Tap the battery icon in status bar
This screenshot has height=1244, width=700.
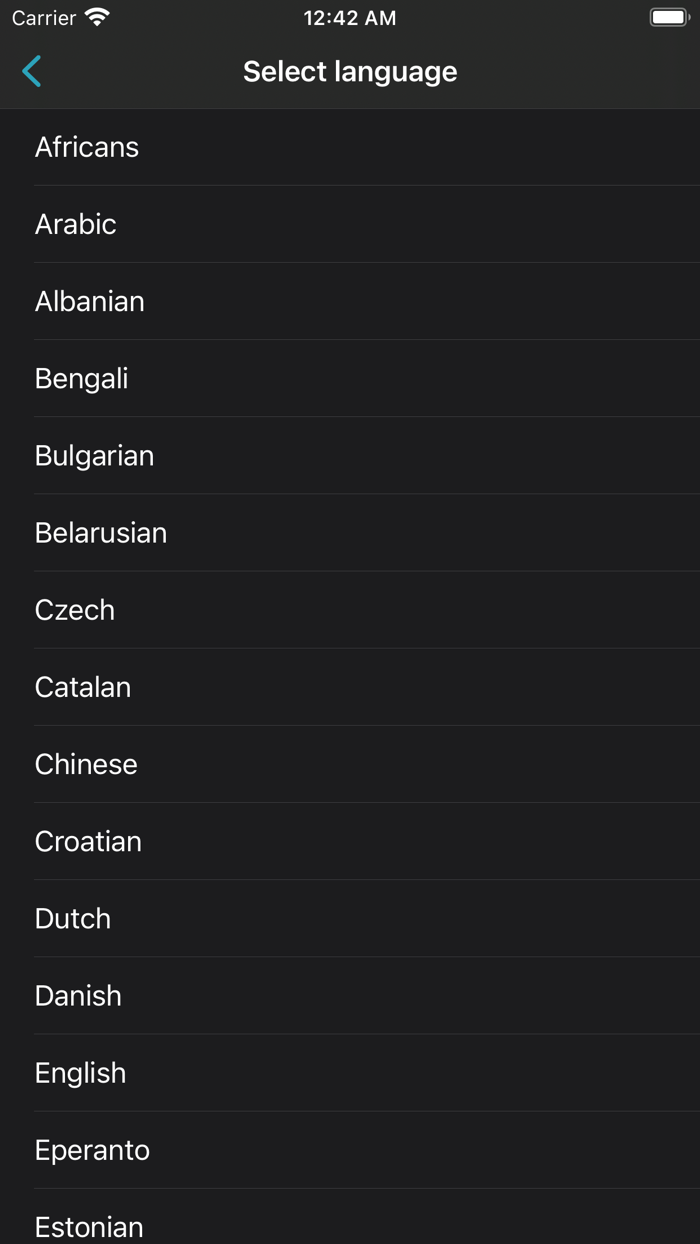(669, 18)
